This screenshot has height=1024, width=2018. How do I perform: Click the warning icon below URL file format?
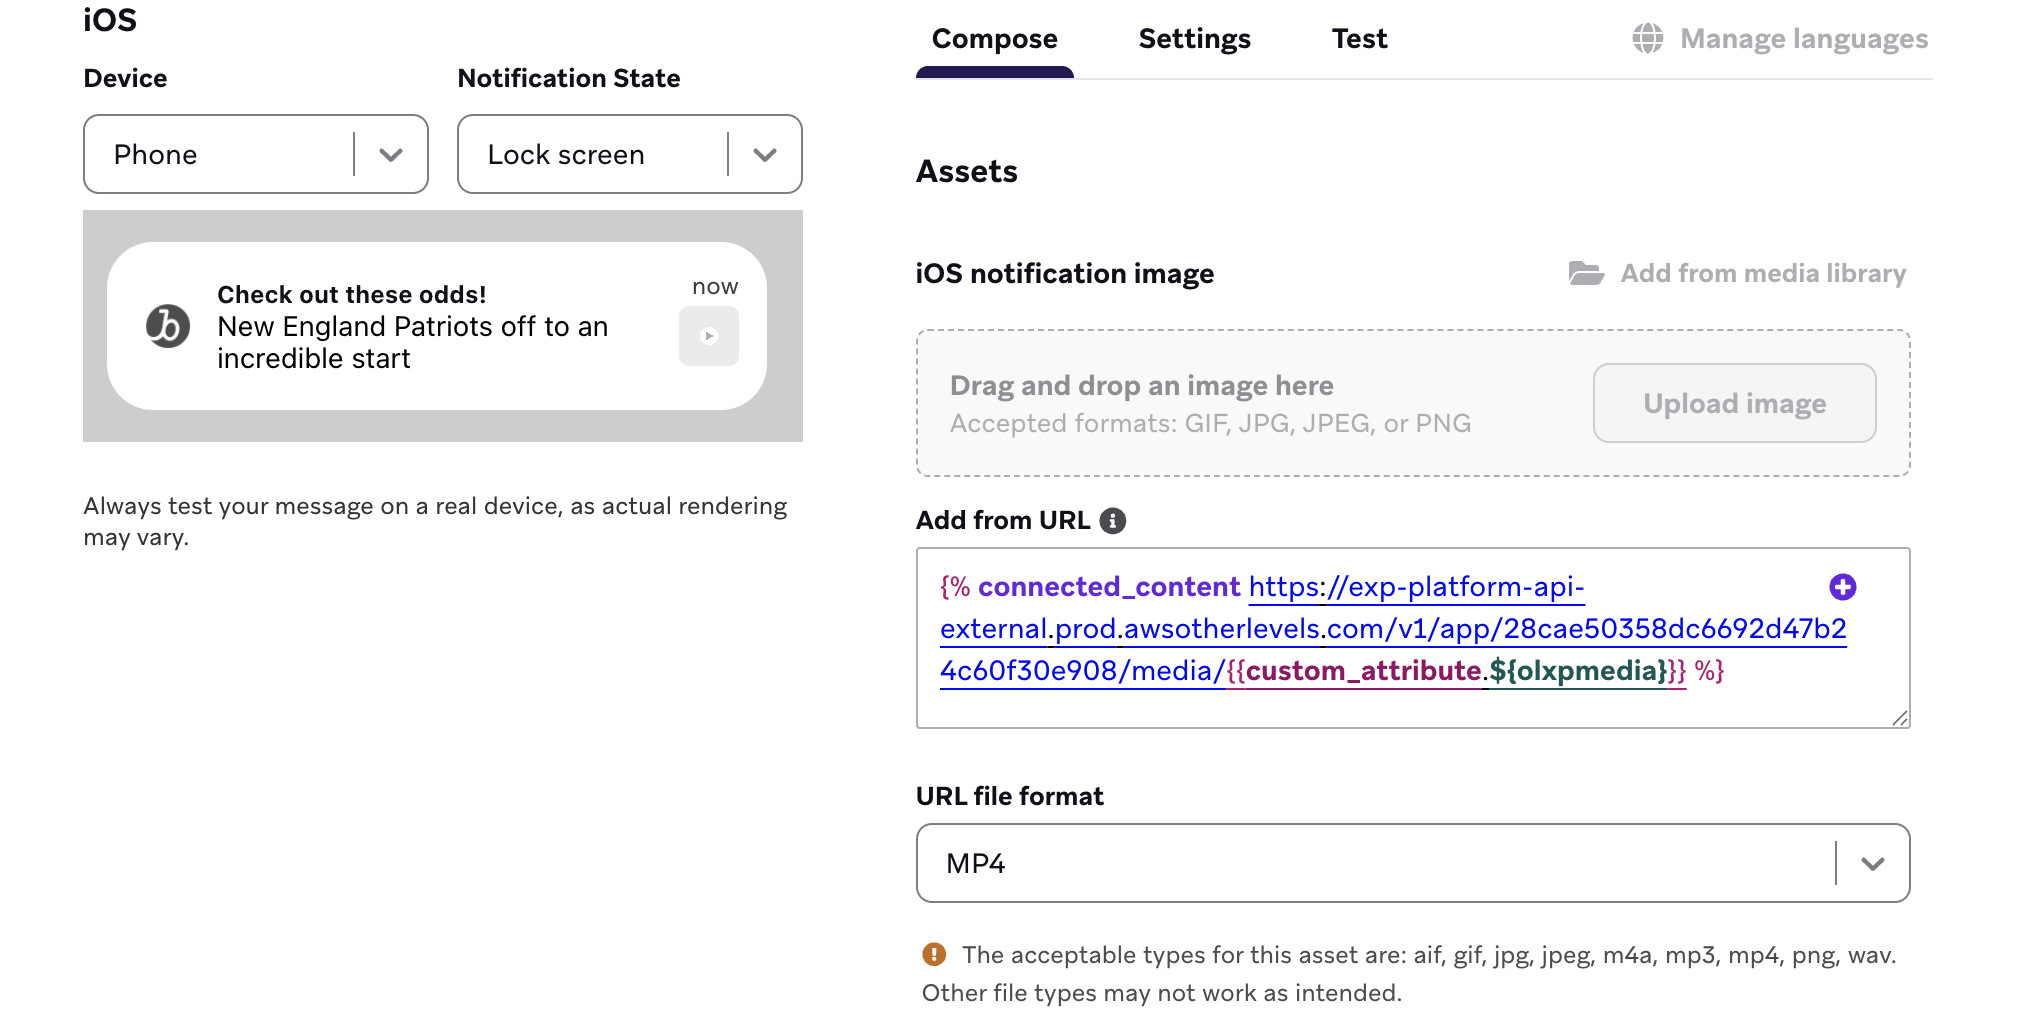click(x=935, y=954)
